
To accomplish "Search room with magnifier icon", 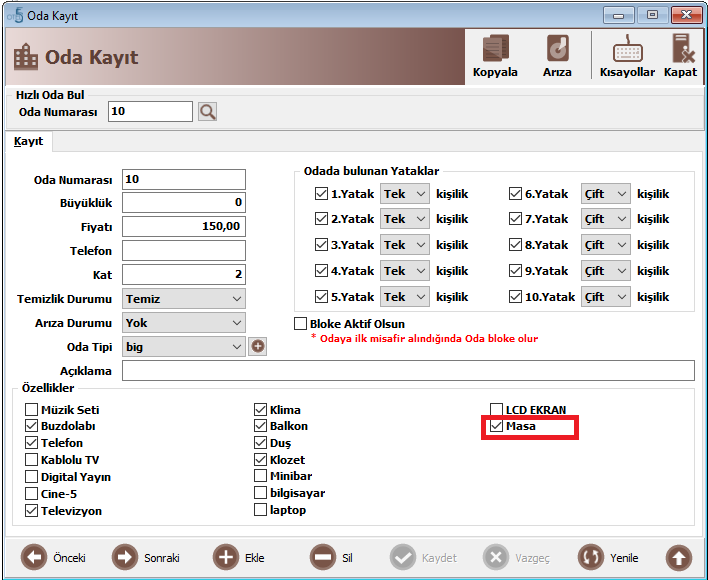I will 207,111.
